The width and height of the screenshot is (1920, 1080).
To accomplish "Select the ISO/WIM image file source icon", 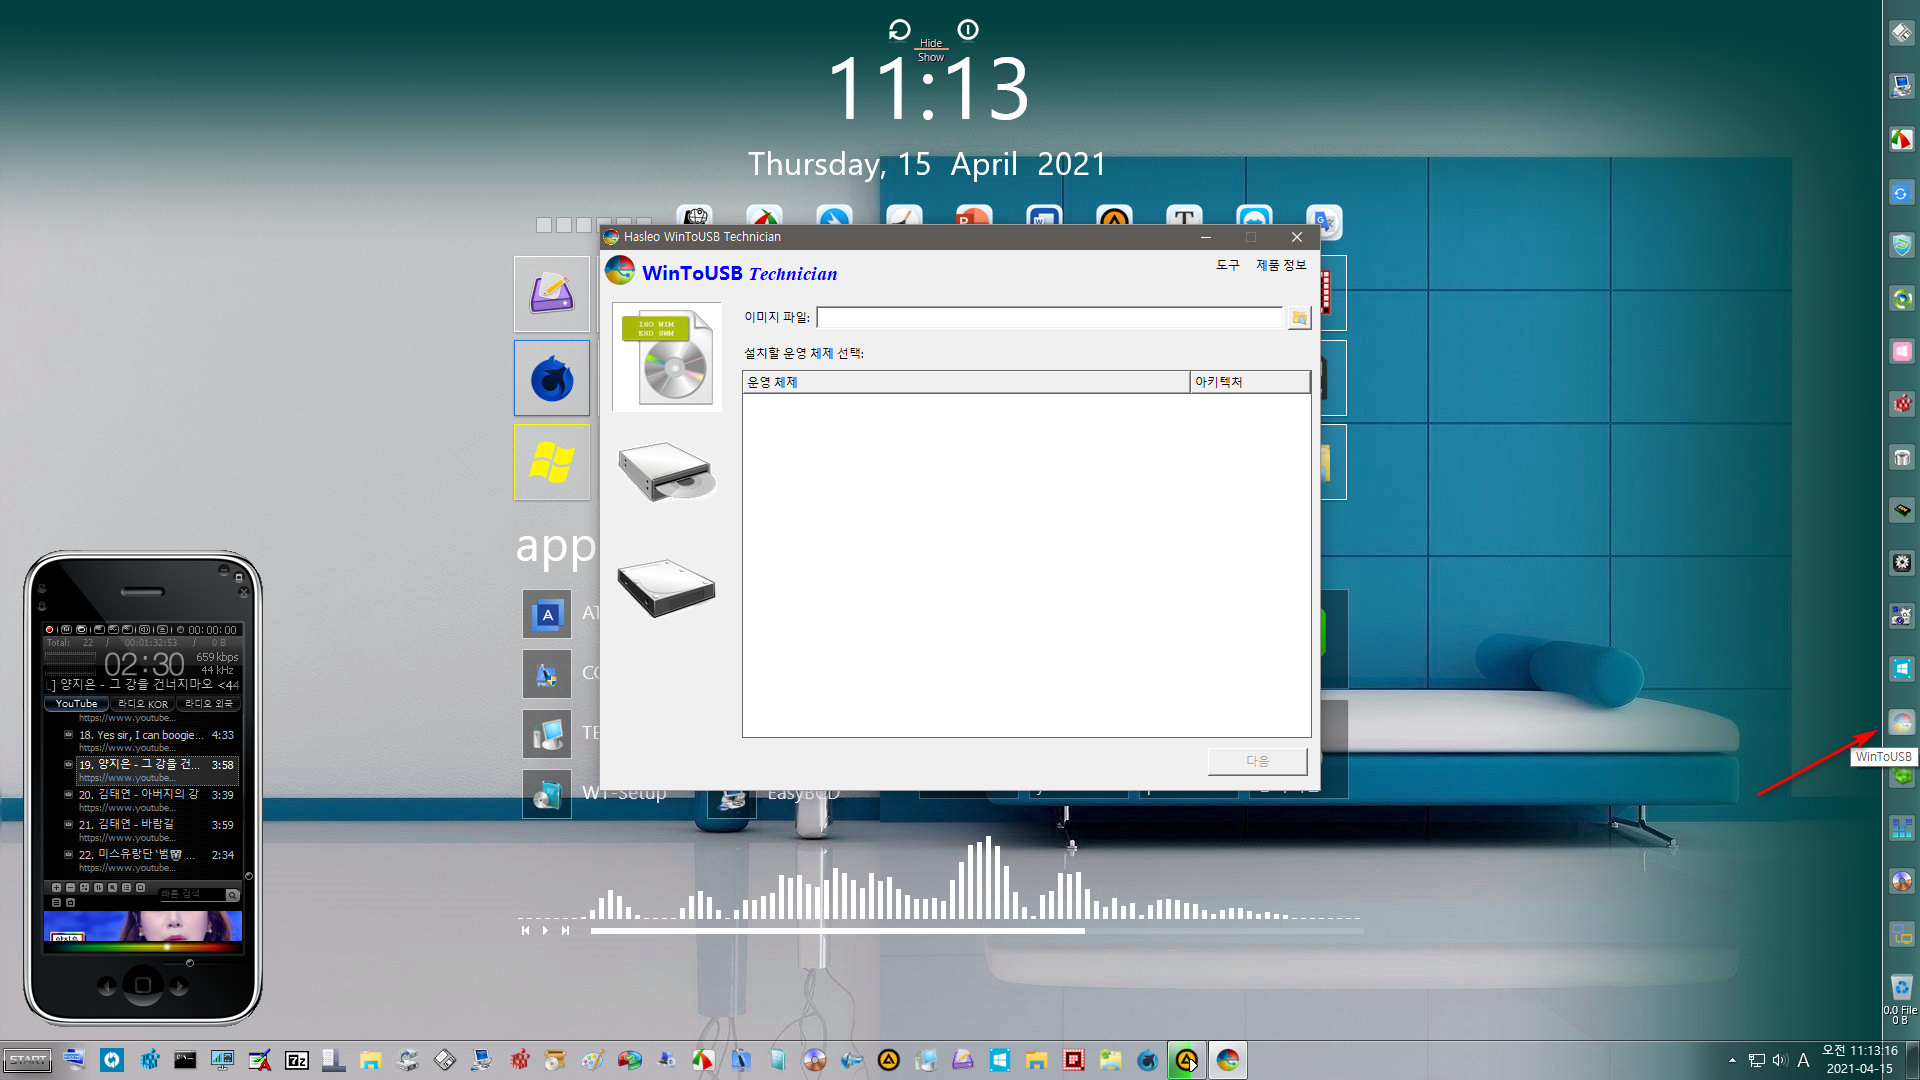I will coord(667,357).
